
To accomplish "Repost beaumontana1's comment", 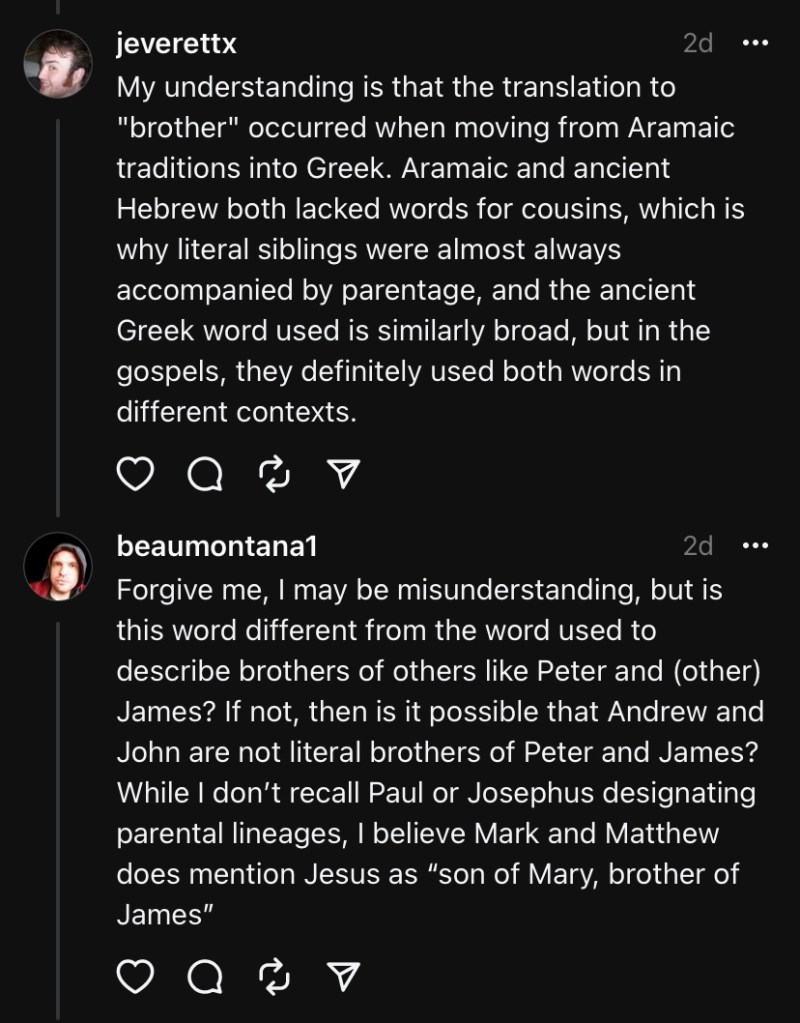I will [x=273, y=975].
